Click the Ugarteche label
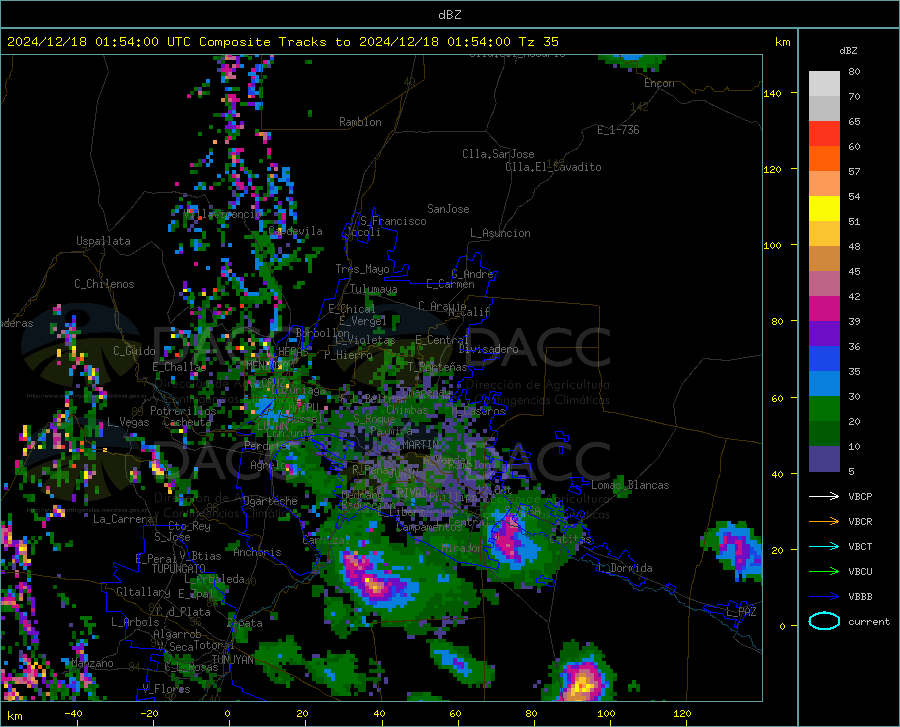 pyautogui.click(x=270, y=501)
